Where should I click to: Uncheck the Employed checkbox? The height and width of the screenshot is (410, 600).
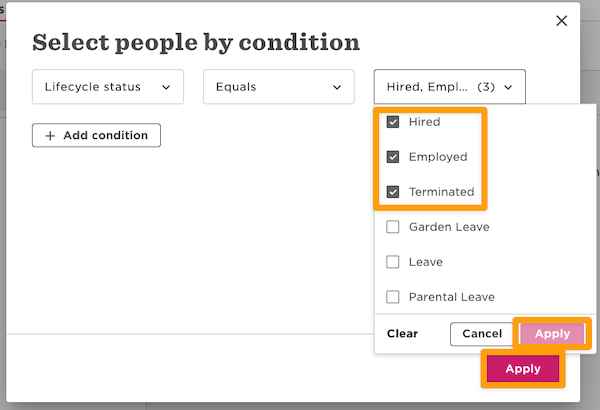[x=393, y=157]
